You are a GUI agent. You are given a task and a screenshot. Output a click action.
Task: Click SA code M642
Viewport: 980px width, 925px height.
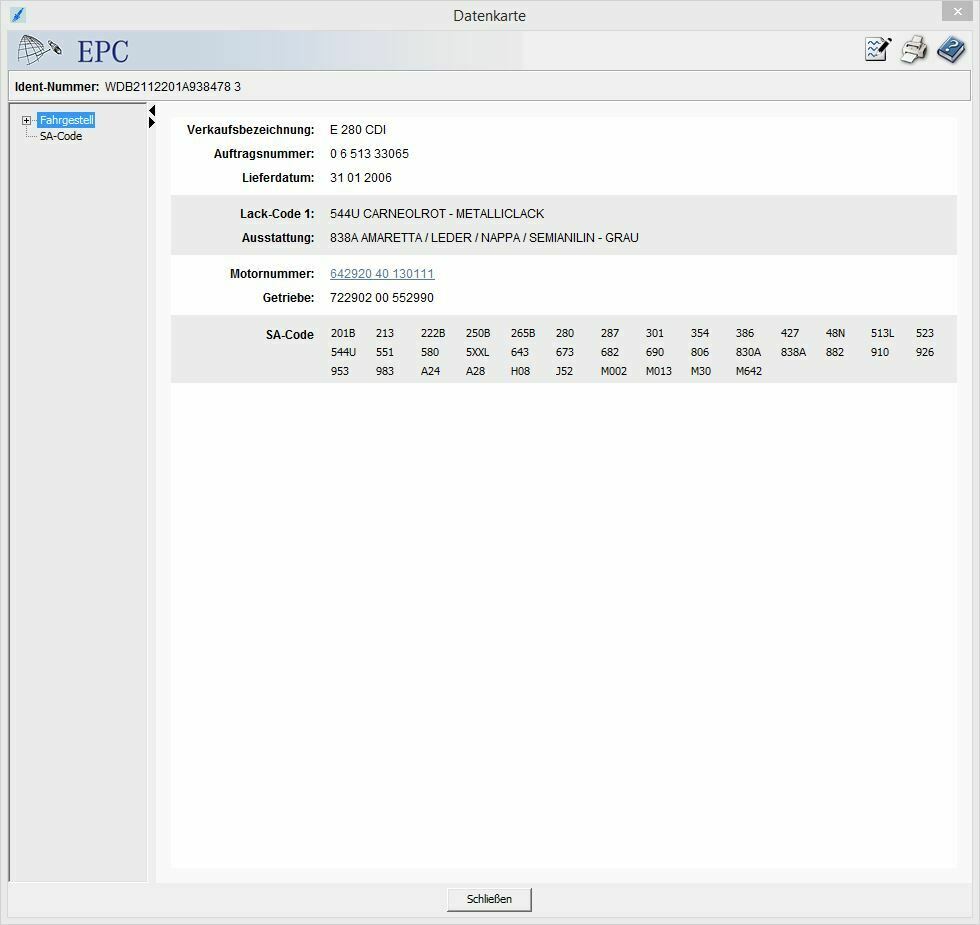pyautogui.click(x=748, y=371)
